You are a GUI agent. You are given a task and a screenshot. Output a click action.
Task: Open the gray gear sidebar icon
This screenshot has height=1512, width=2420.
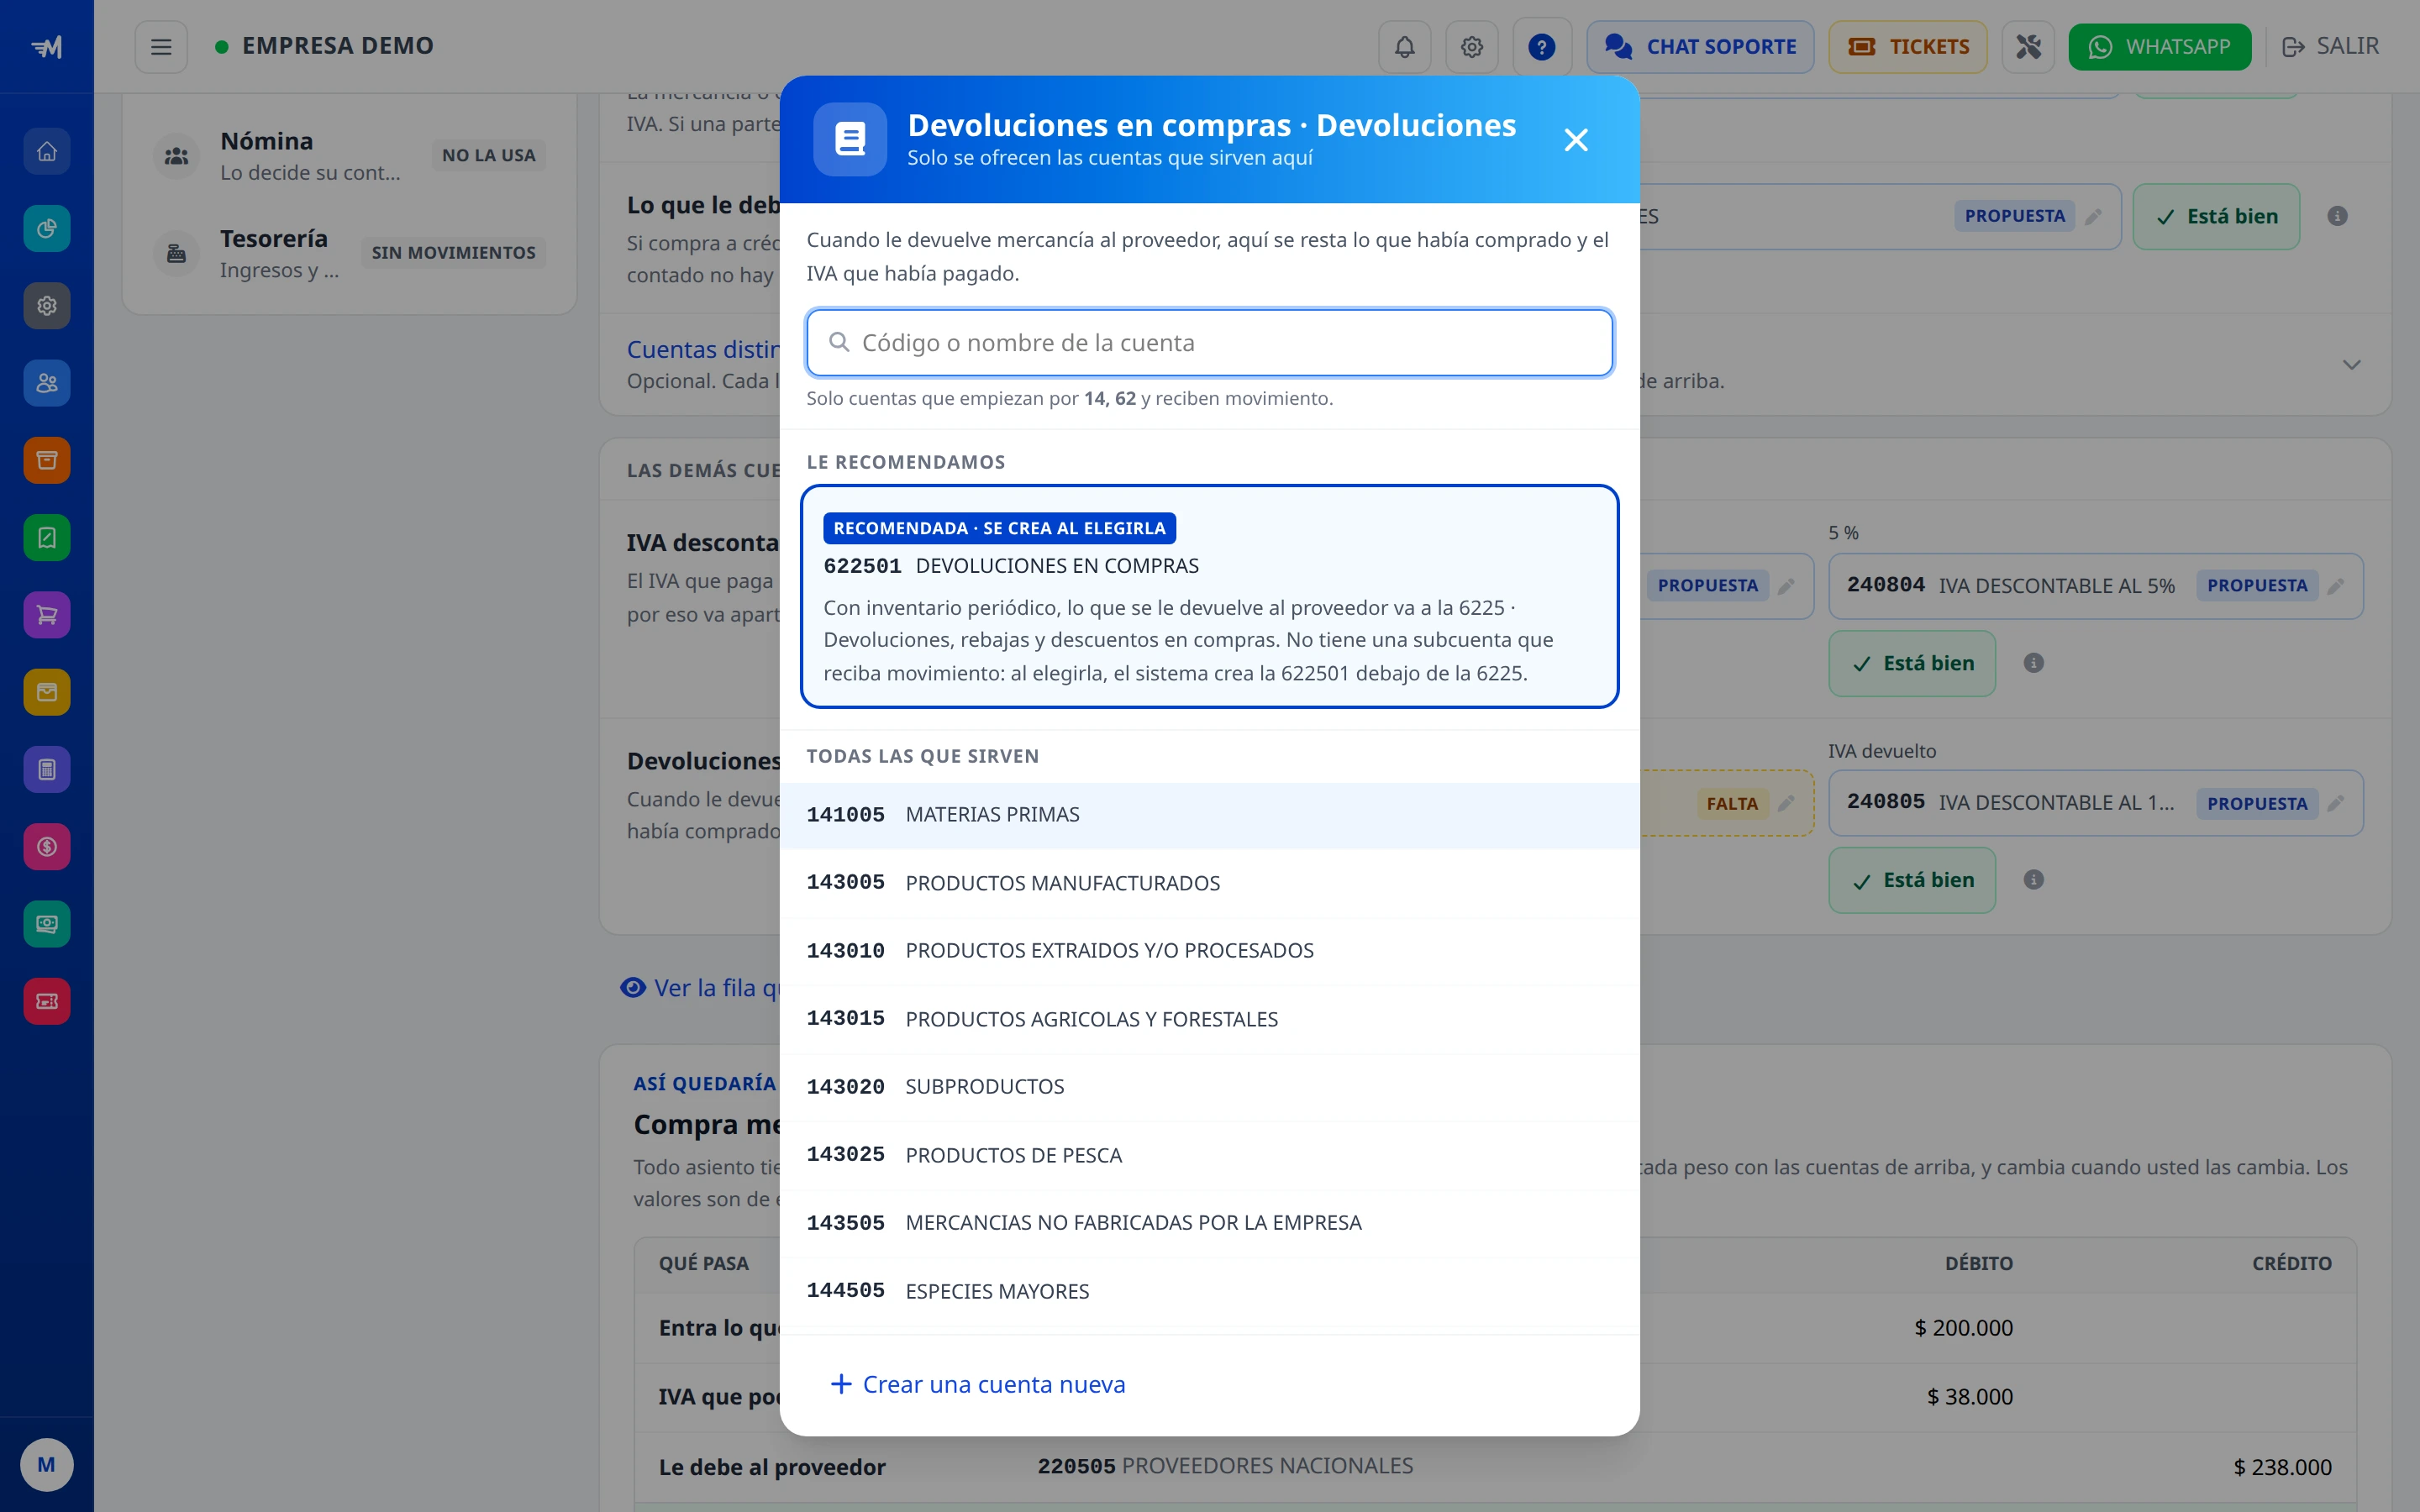point(47,306)
